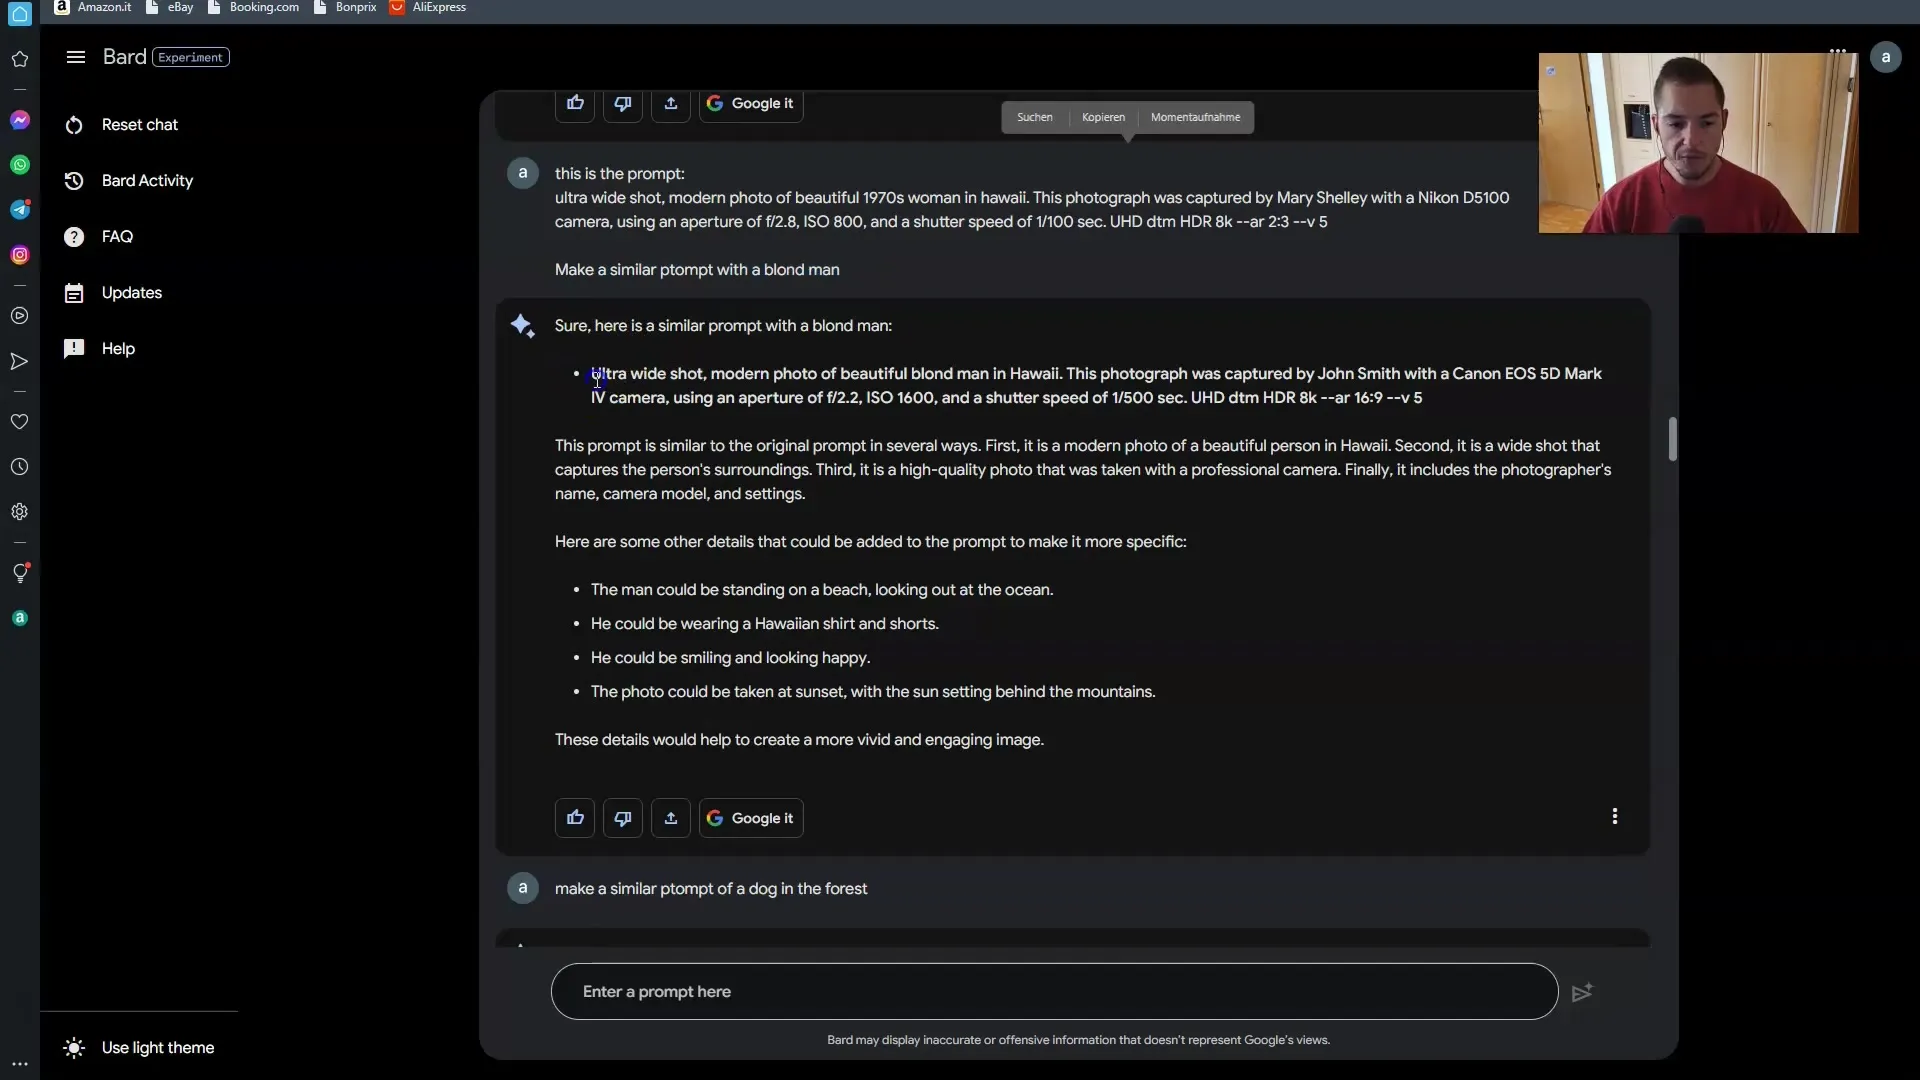The image size is (1920, 1080).
Task: Select Suchen in the text popup
Action: 1035,117
